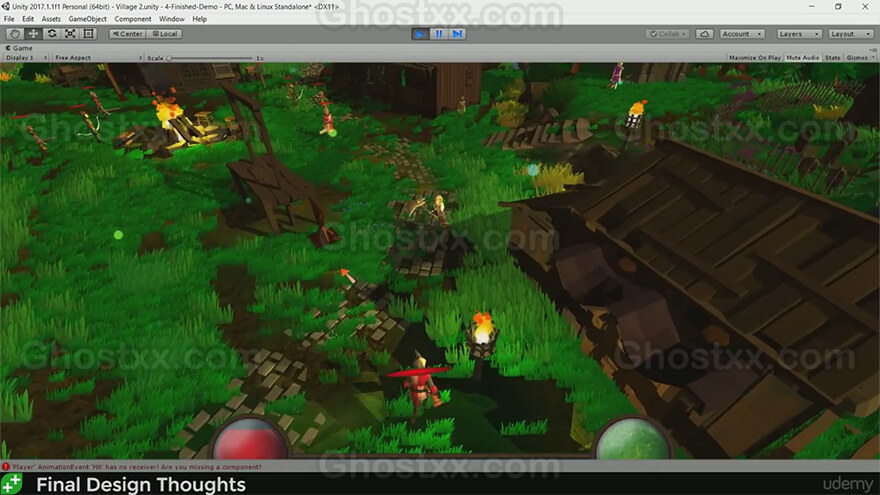The width and height of the screenshot is (880, 495).
Task: Toggle Maximize On Play
Action: coord(754,58)
